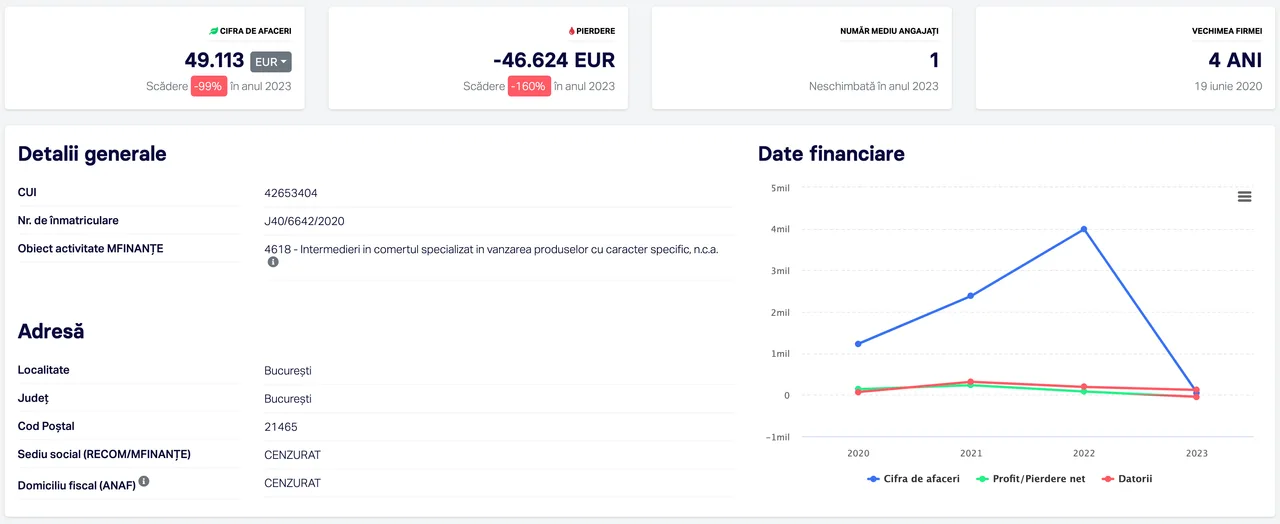Click the info icon next to Domiciliu fiscal (ANAF)
This screenshot has height=524, width=1280.
pos(144,481)
